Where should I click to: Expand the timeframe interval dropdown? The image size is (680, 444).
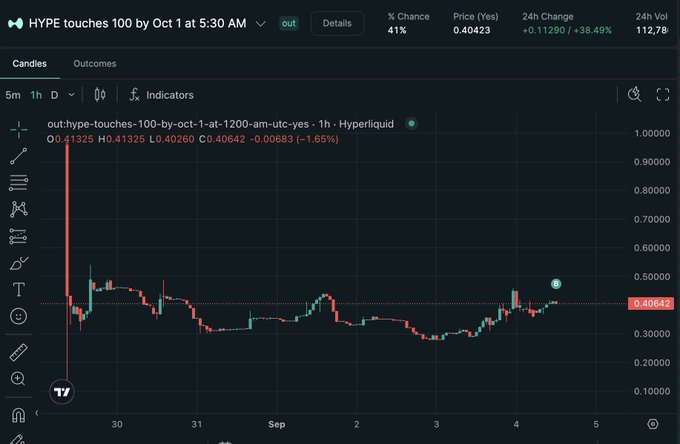tap(72, 95)
